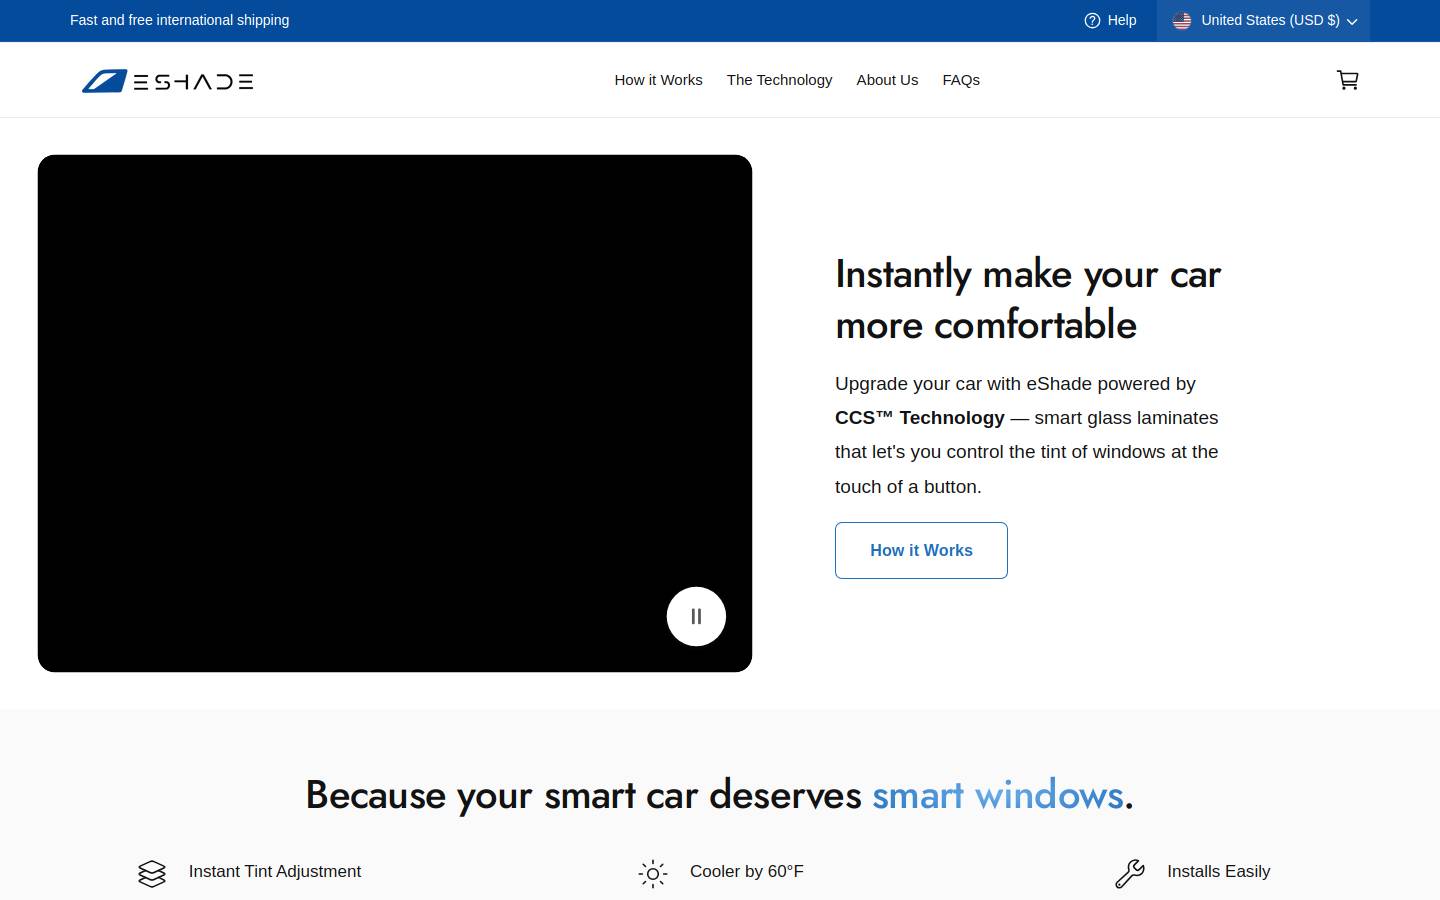The height and width of the screenshot is (900, 1440).
Task: Click the 'Installs Easily' label
Action: click(1219, 872)
